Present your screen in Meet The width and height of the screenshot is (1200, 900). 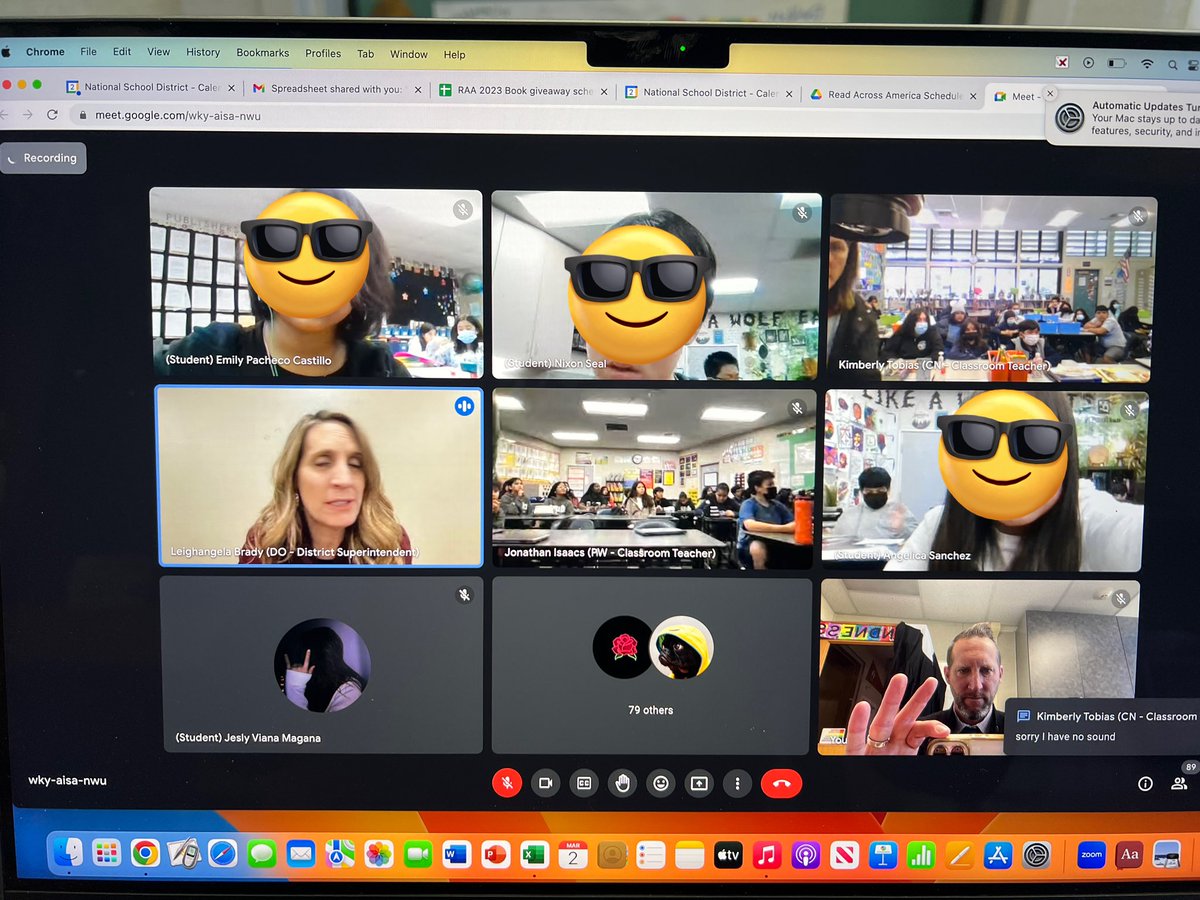click(x=699, y=783)
